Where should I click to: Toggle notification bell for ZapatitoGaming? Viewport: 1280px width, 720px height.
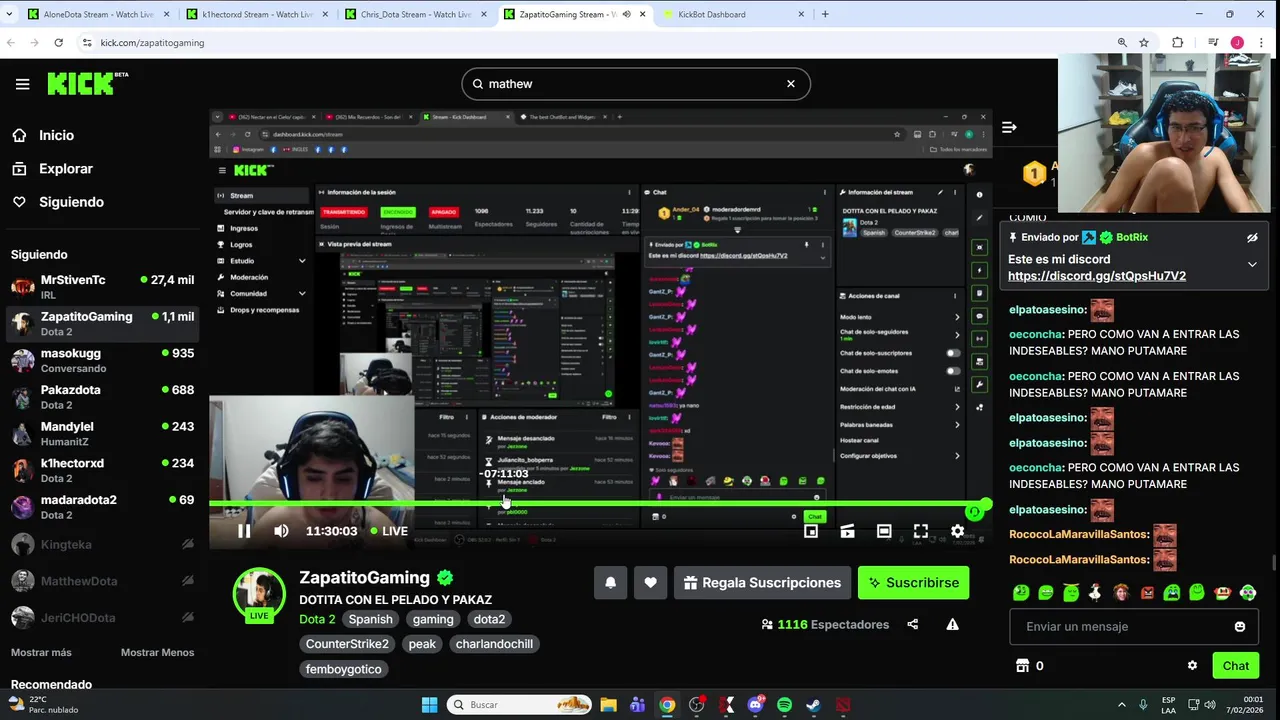point(610,583)
